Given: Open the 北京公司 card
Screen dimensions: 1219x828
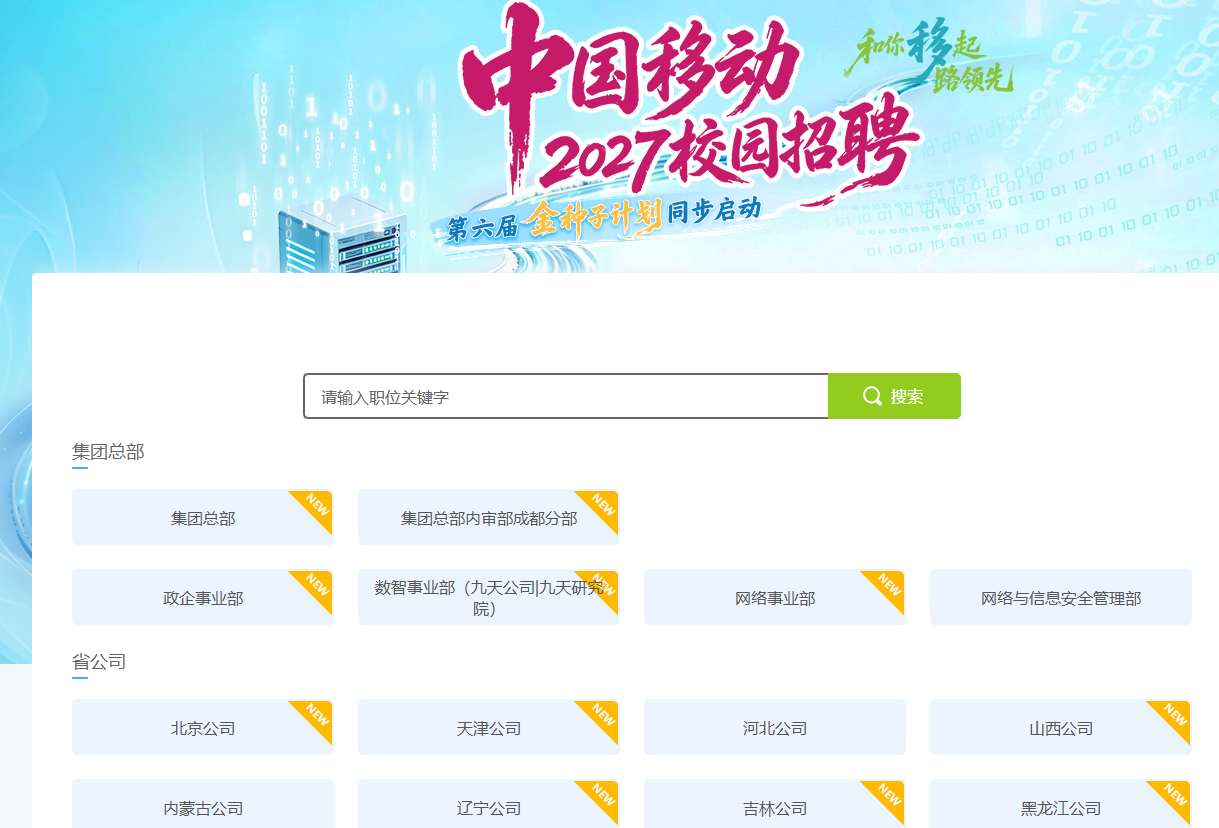Looking at the screenshot, I should (x=203, y=727).
